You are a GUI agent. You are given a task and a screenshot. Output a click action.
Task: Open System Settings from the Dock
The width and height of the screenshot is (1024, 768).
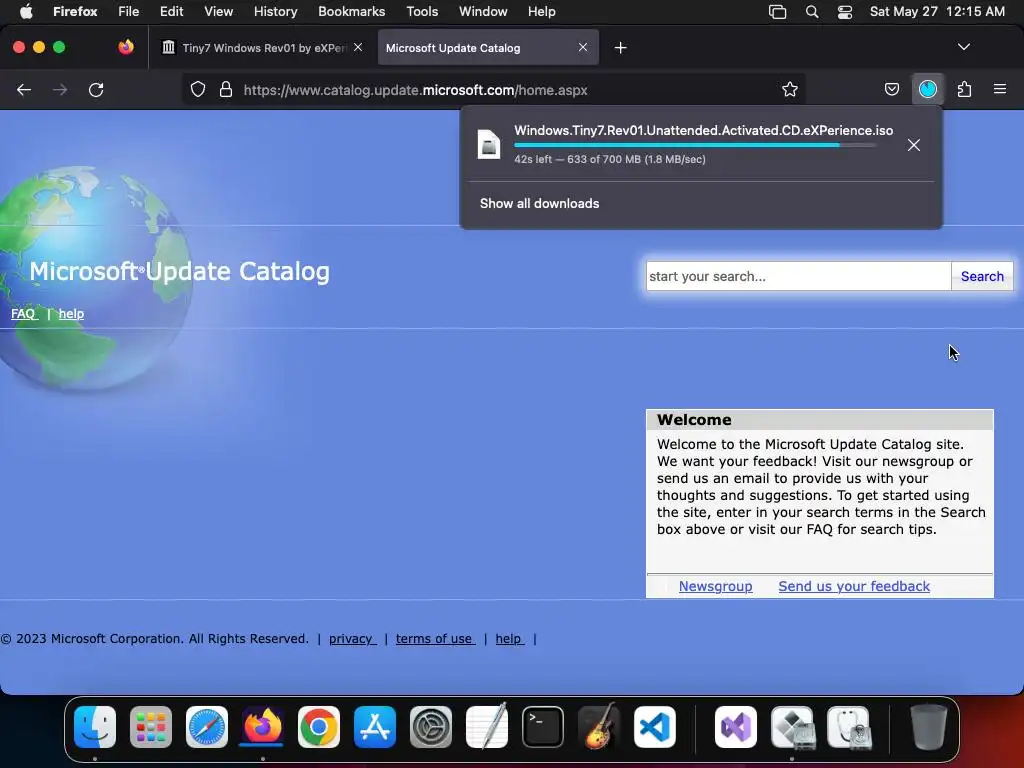tap(430, 727)
